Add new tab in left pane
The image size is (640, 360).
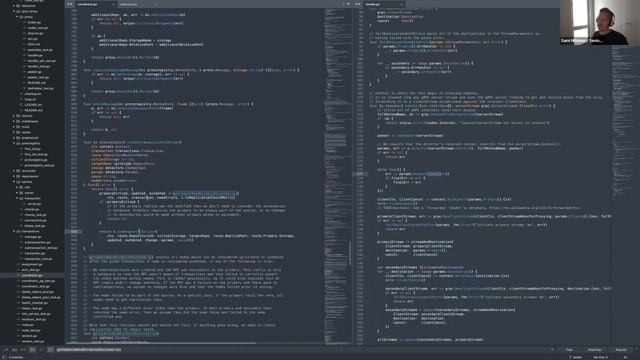pos(343,4)
